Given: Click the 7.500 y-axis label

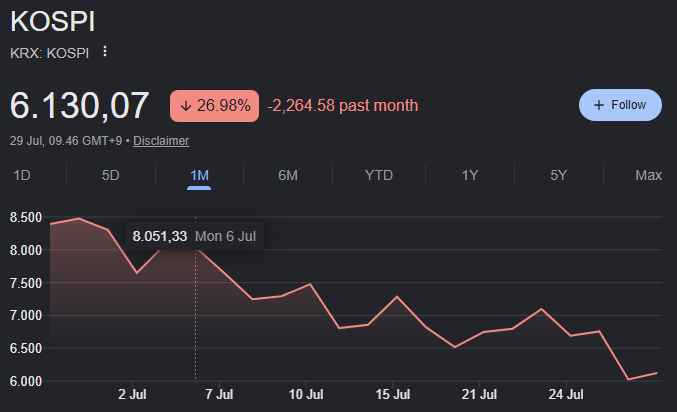Looking at the screenshot, I should pyautogui.click(x=26, y=283).
